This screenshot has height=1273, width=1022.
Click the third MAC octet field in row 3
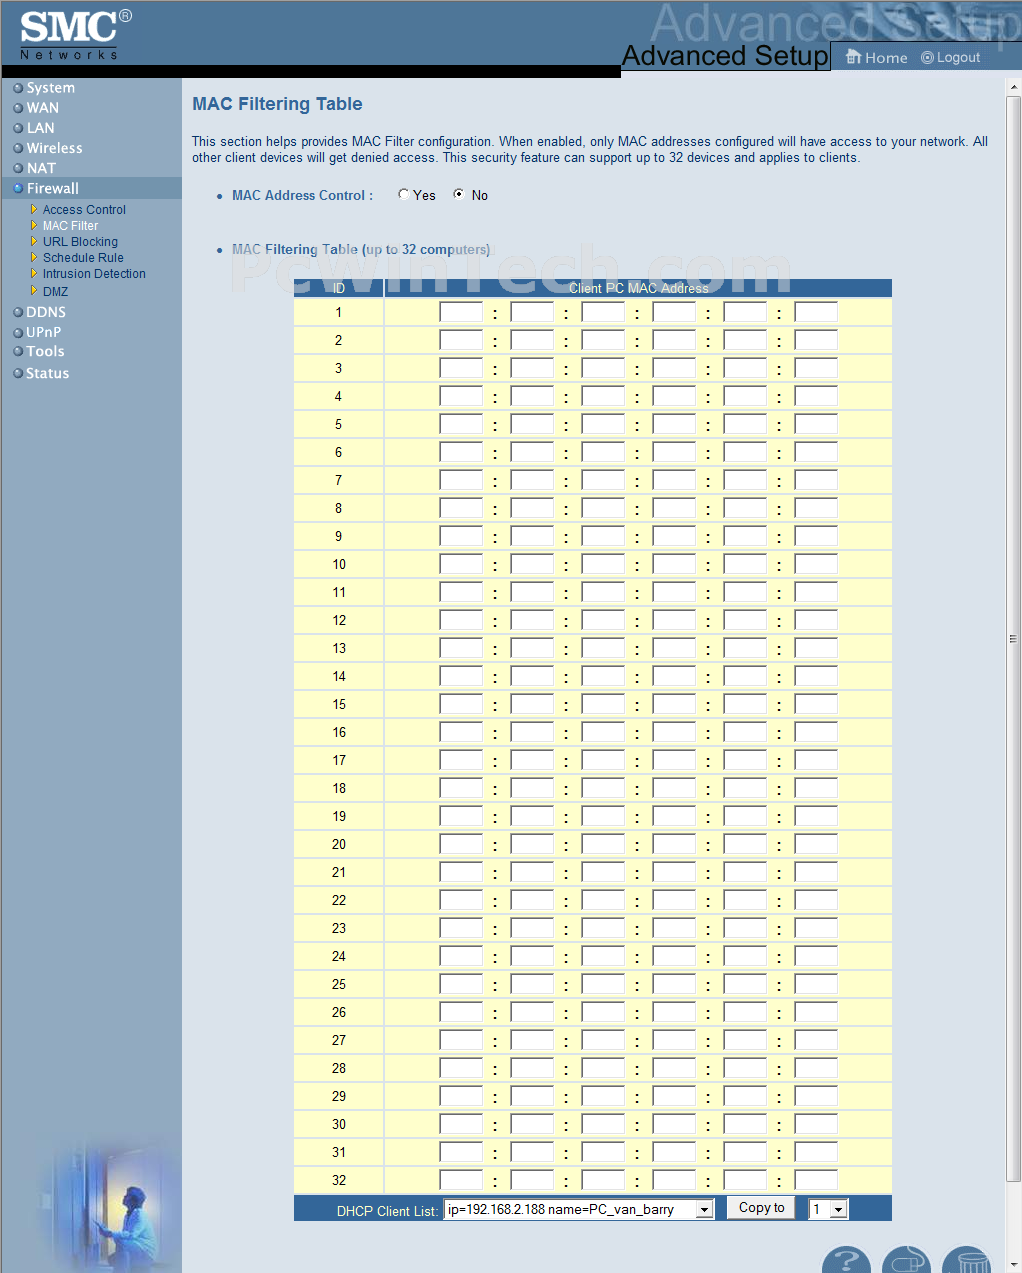coord(603,368)
